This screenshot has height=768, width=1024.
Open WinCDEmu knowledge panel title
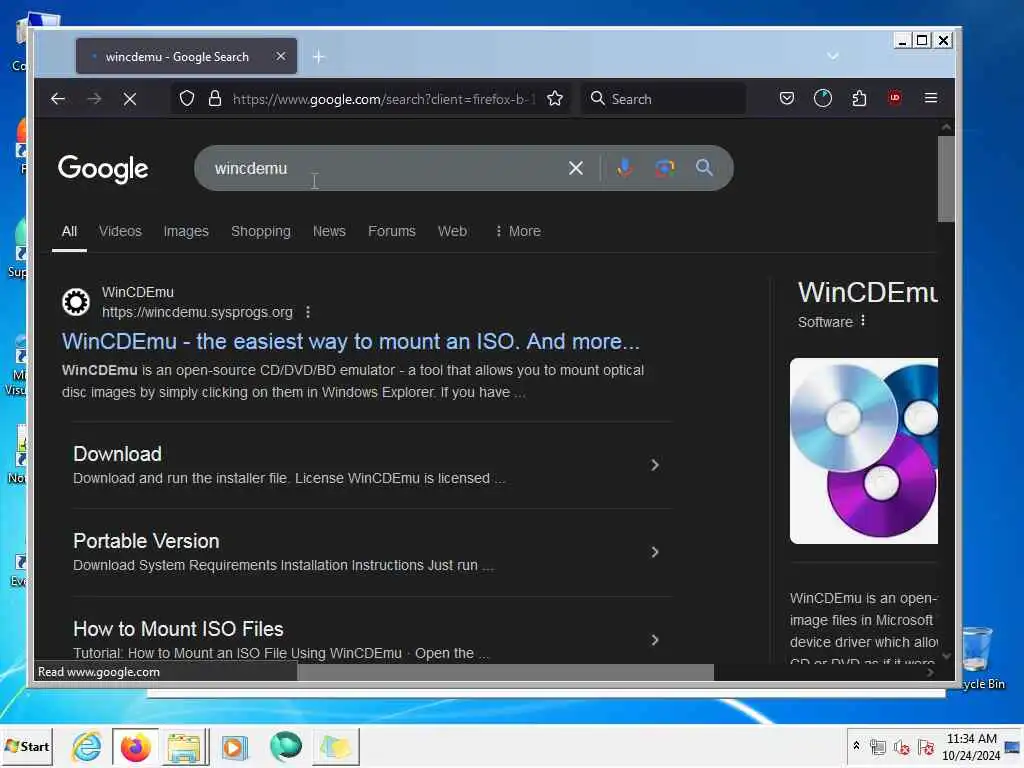tap(868, 292)
